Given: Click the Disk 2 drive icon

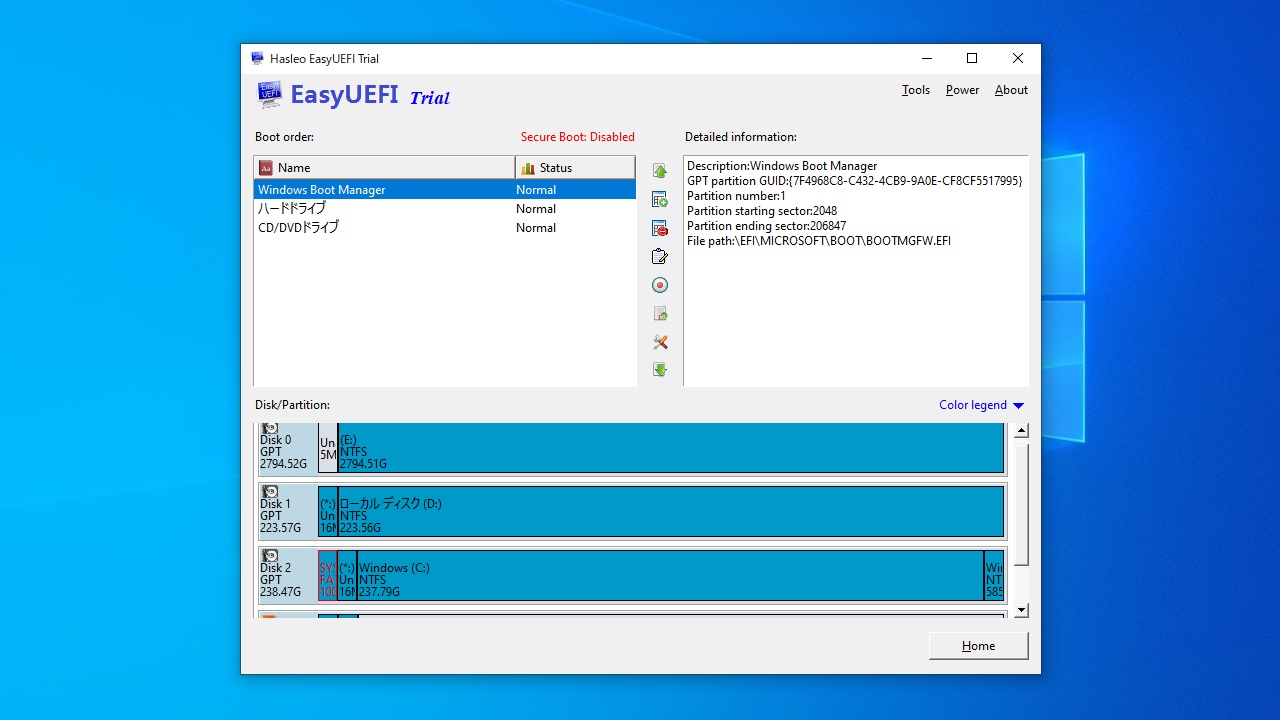Looking at the screenshot, I should pyautogui.click(x=270, y=556).
